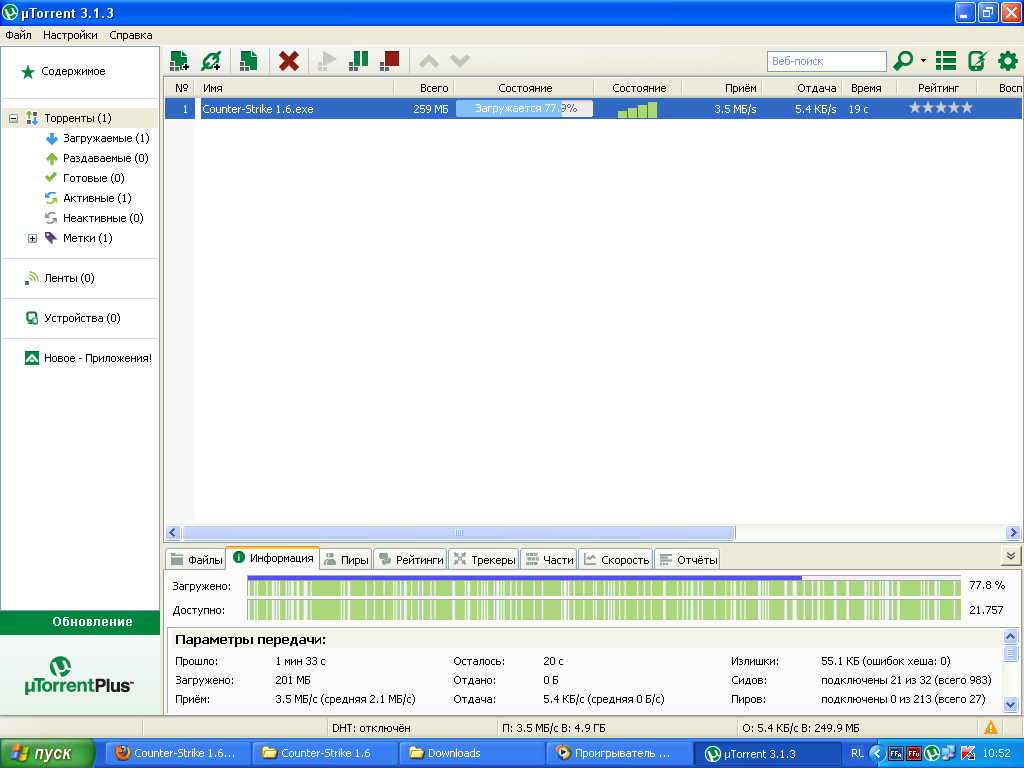
Task: Move torrent down the queue
Action: click(x=460, y=61)
